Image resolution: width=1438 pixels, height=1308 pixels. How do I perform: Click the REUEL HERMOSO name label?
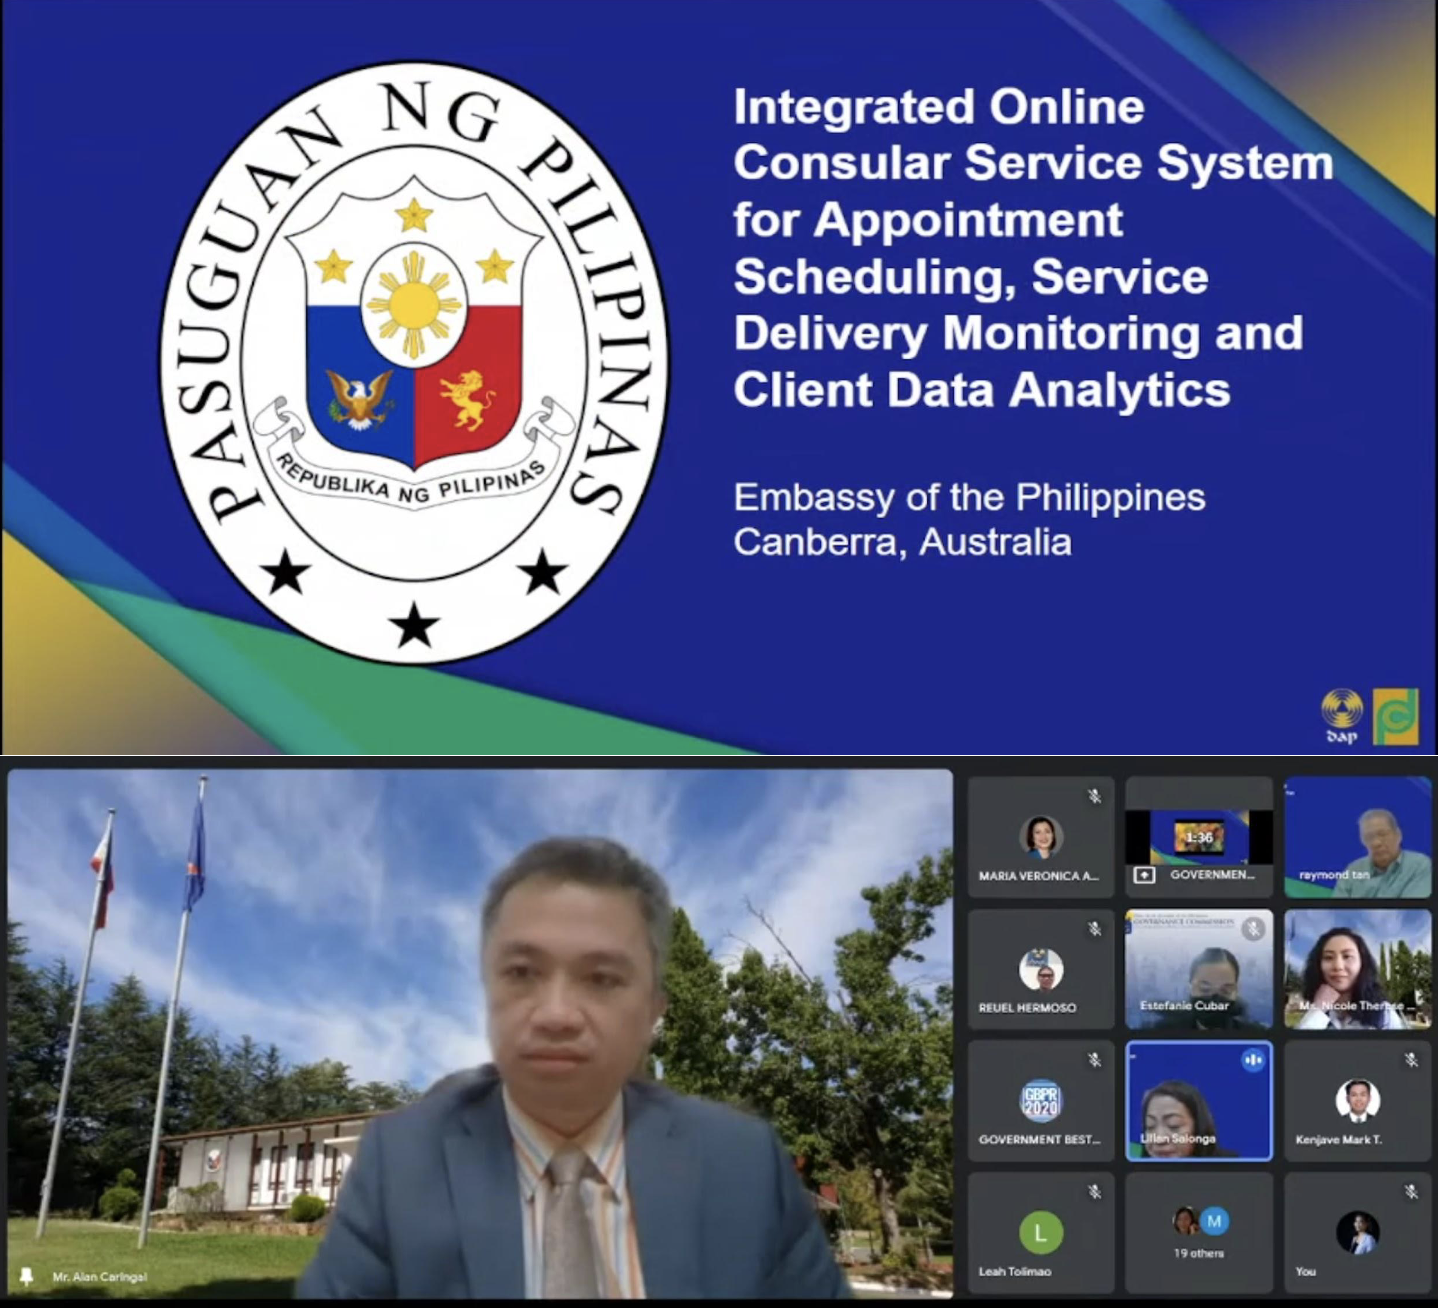point(1027,1008)
